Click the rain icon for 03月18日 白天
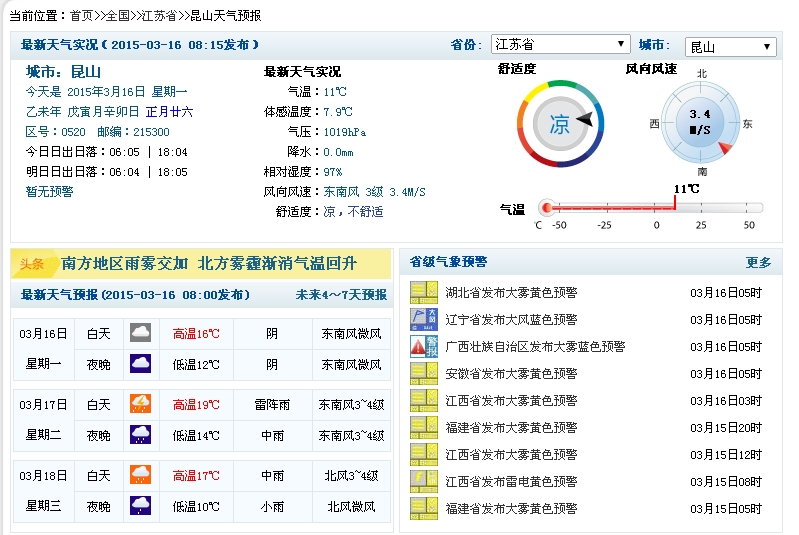Image resolution: width=799 pixels, height=535 pixels. [140, 475]
